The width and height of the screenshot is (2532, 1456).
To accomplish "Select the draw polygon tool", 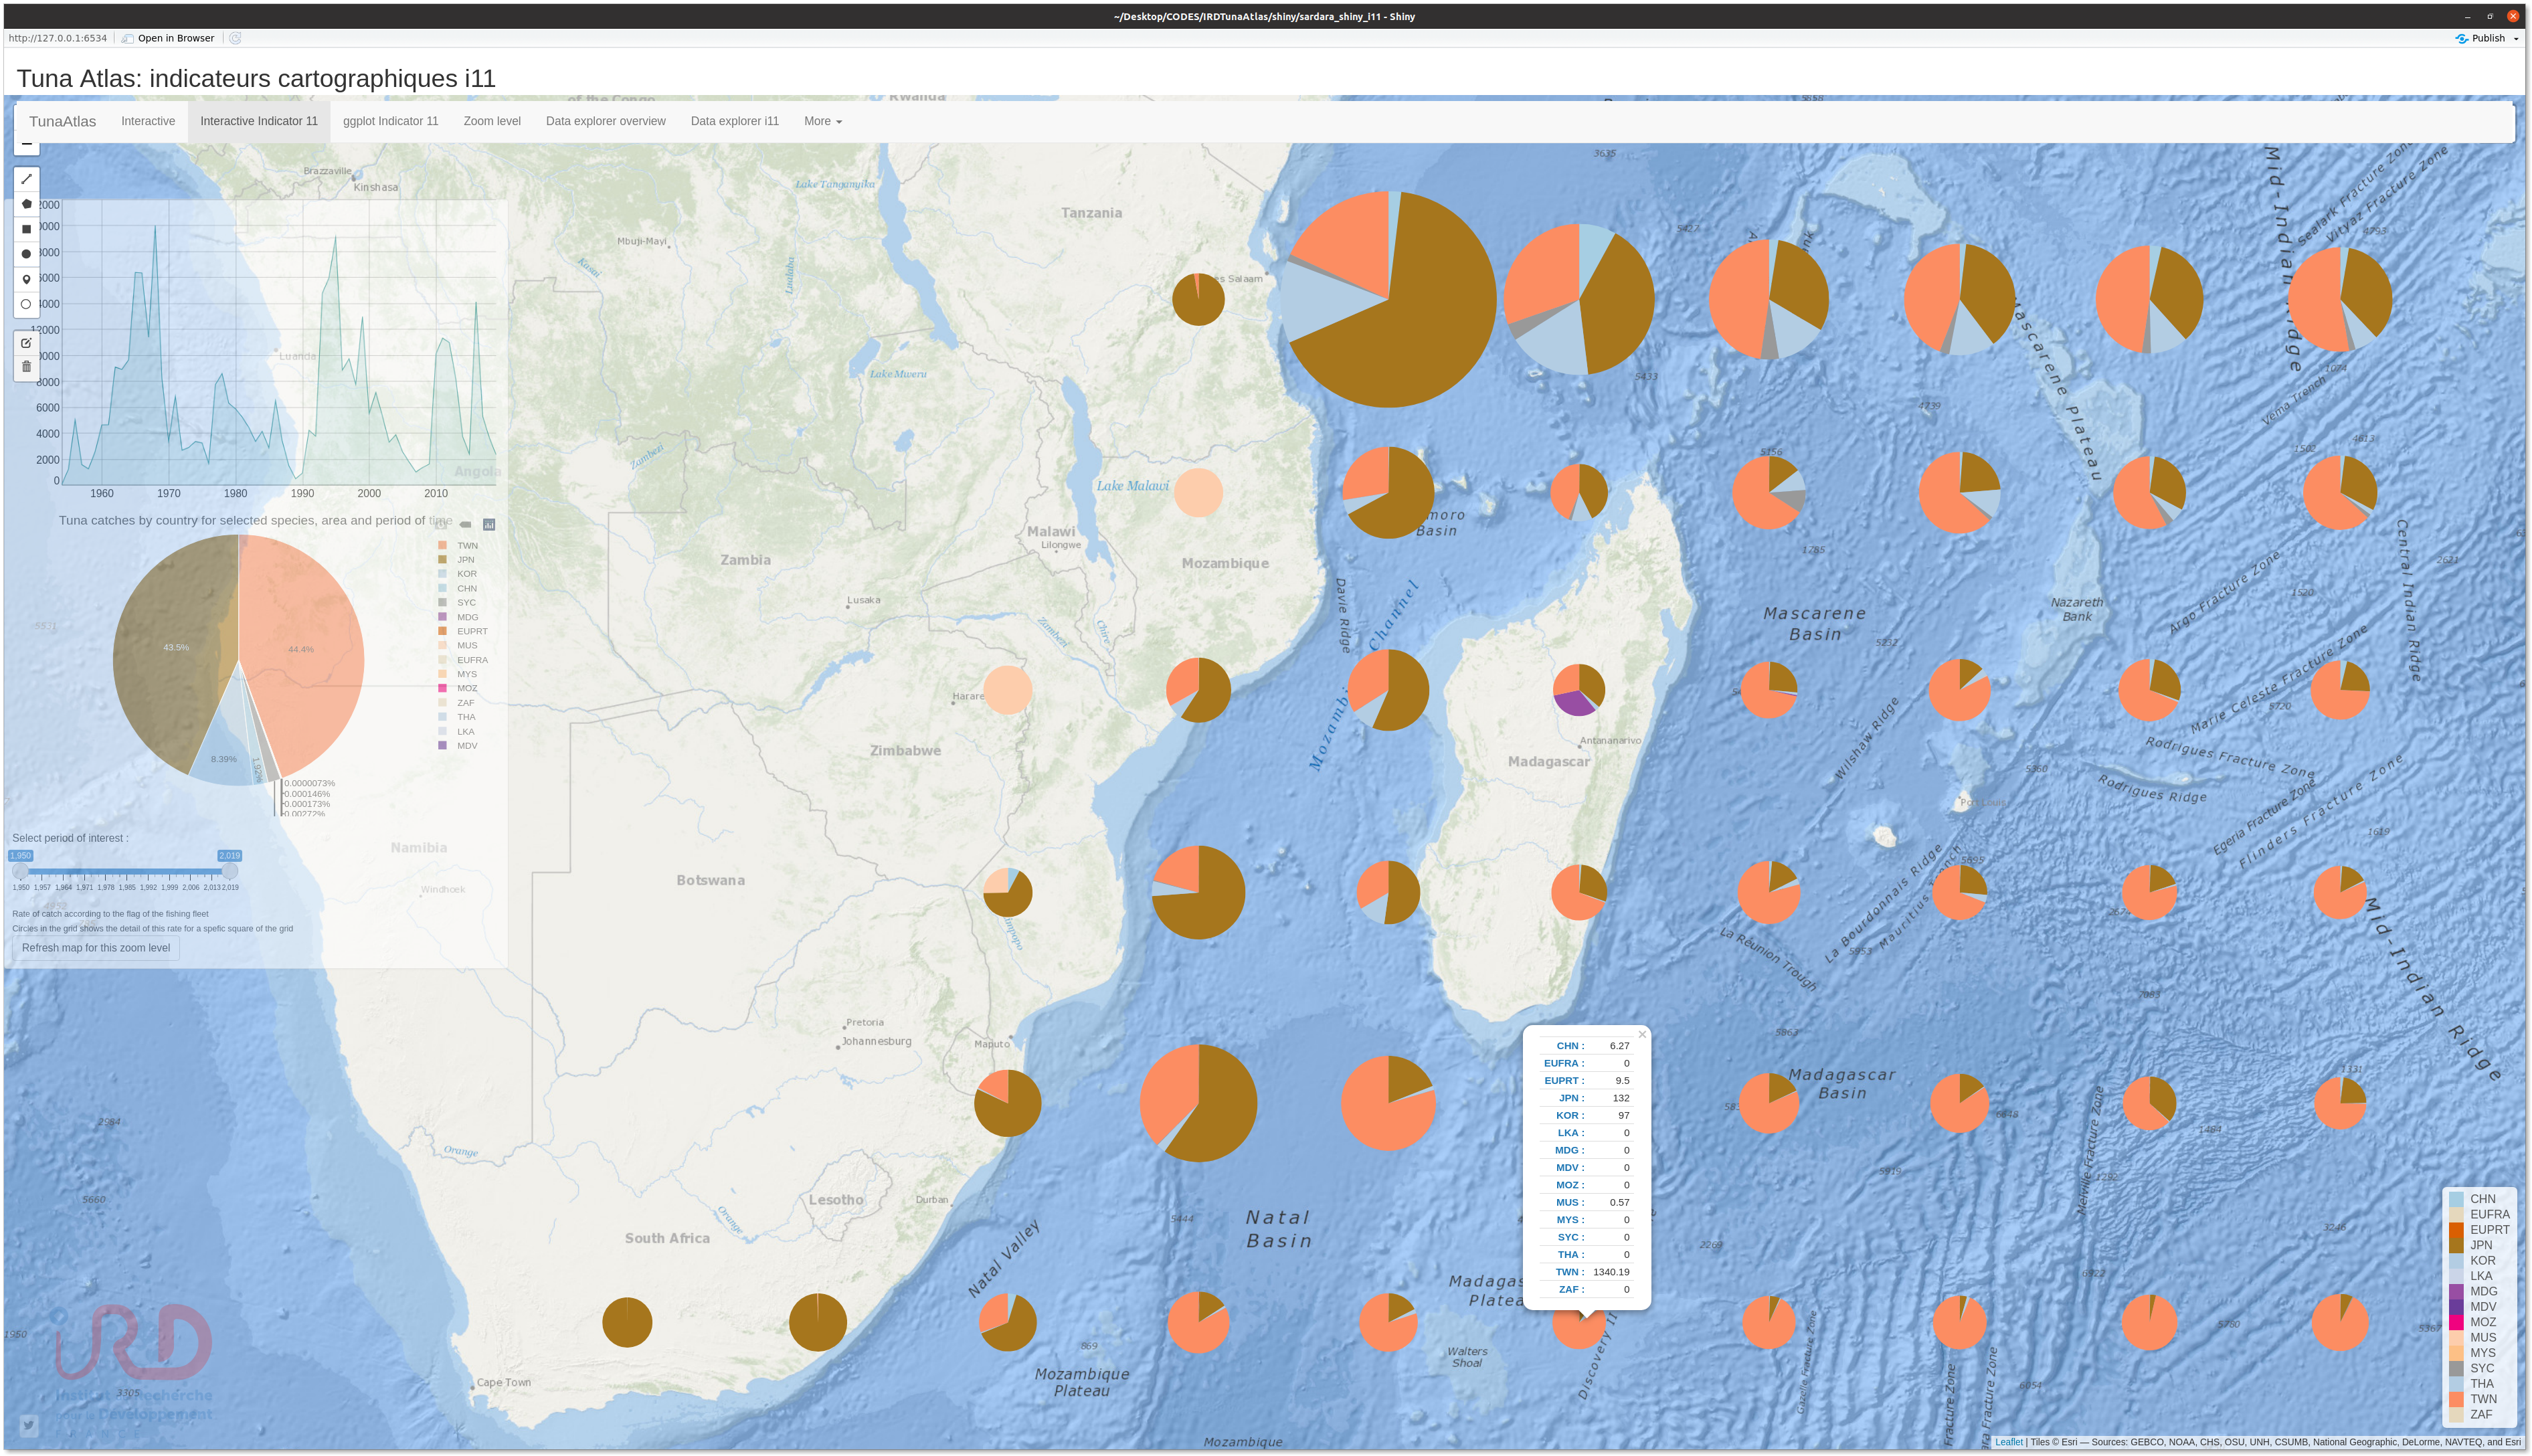I will [x=27, y=204].
